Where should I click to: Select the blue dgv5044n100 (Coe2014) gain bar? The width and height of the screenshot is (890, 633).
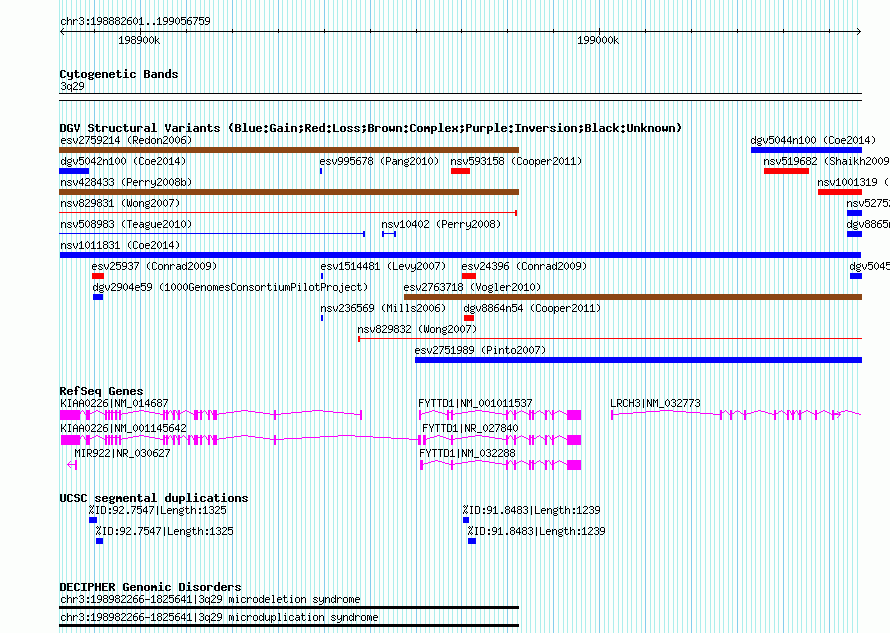(806, 150)
